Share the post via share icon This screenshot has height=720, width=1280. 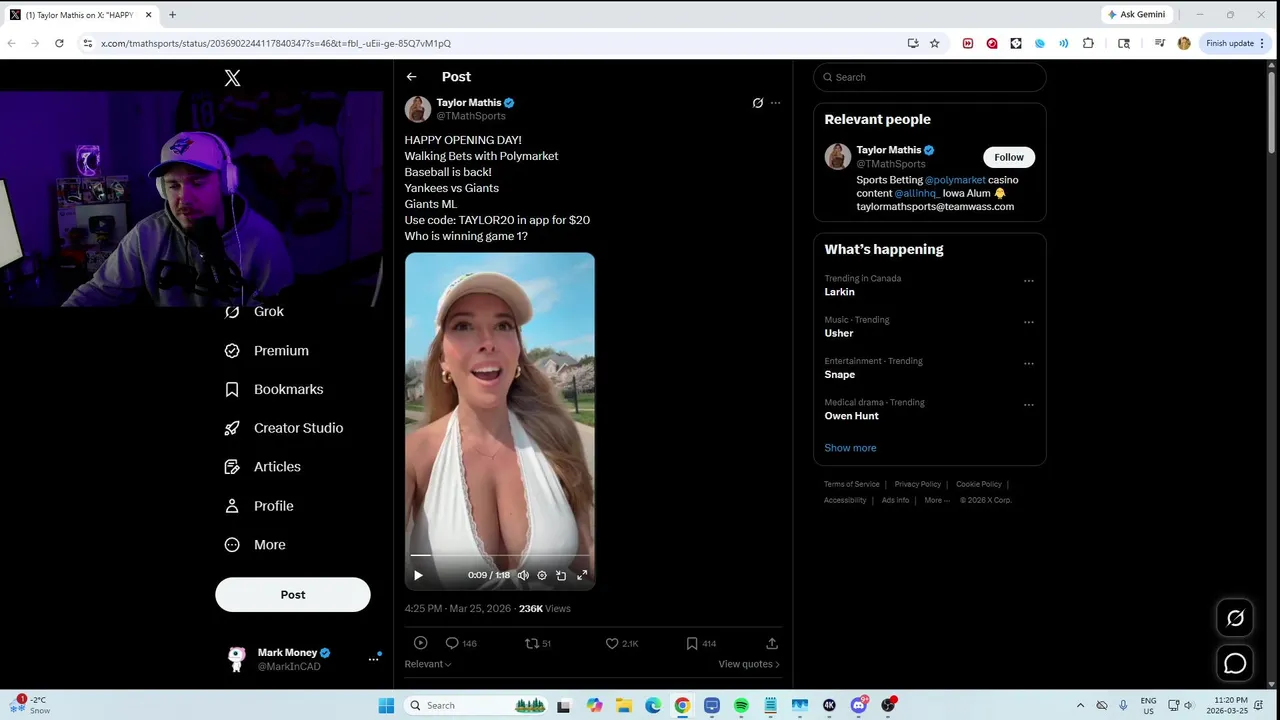772,643
